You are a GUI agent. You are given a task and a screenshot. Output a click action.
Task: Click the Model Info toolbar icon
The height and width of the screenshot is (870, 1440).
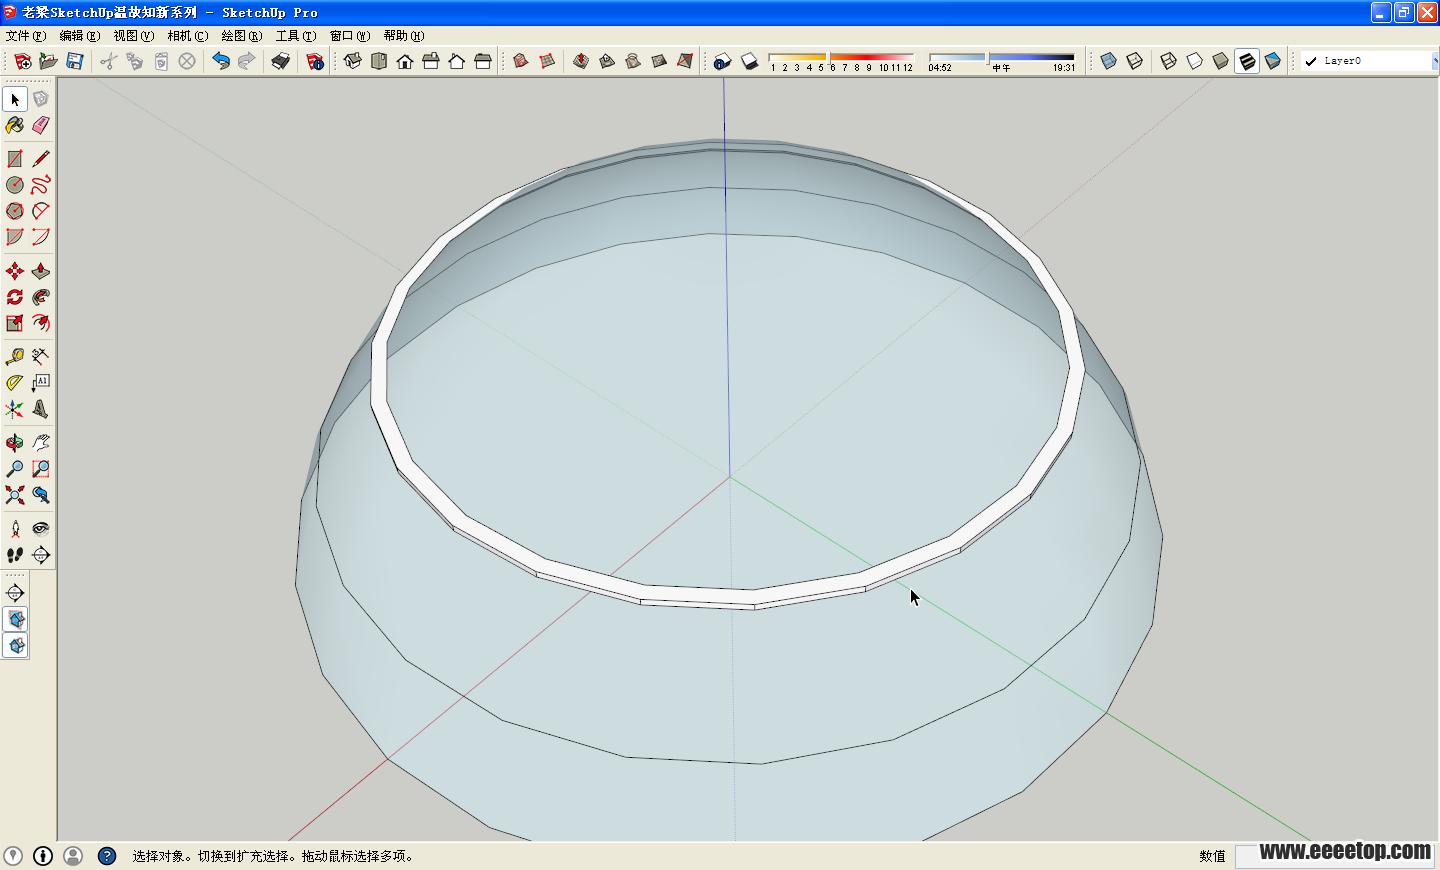tap(315, 61)
